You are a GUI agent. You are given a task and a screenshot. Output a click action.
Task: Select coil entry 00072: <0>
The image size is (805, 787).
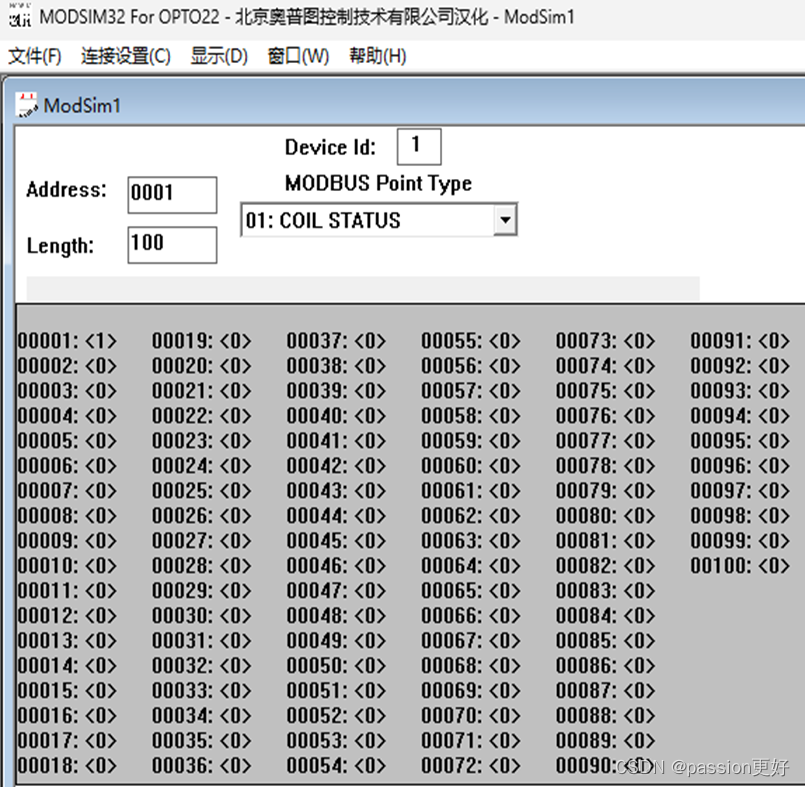pyautogui.click(x=471, y=765)
